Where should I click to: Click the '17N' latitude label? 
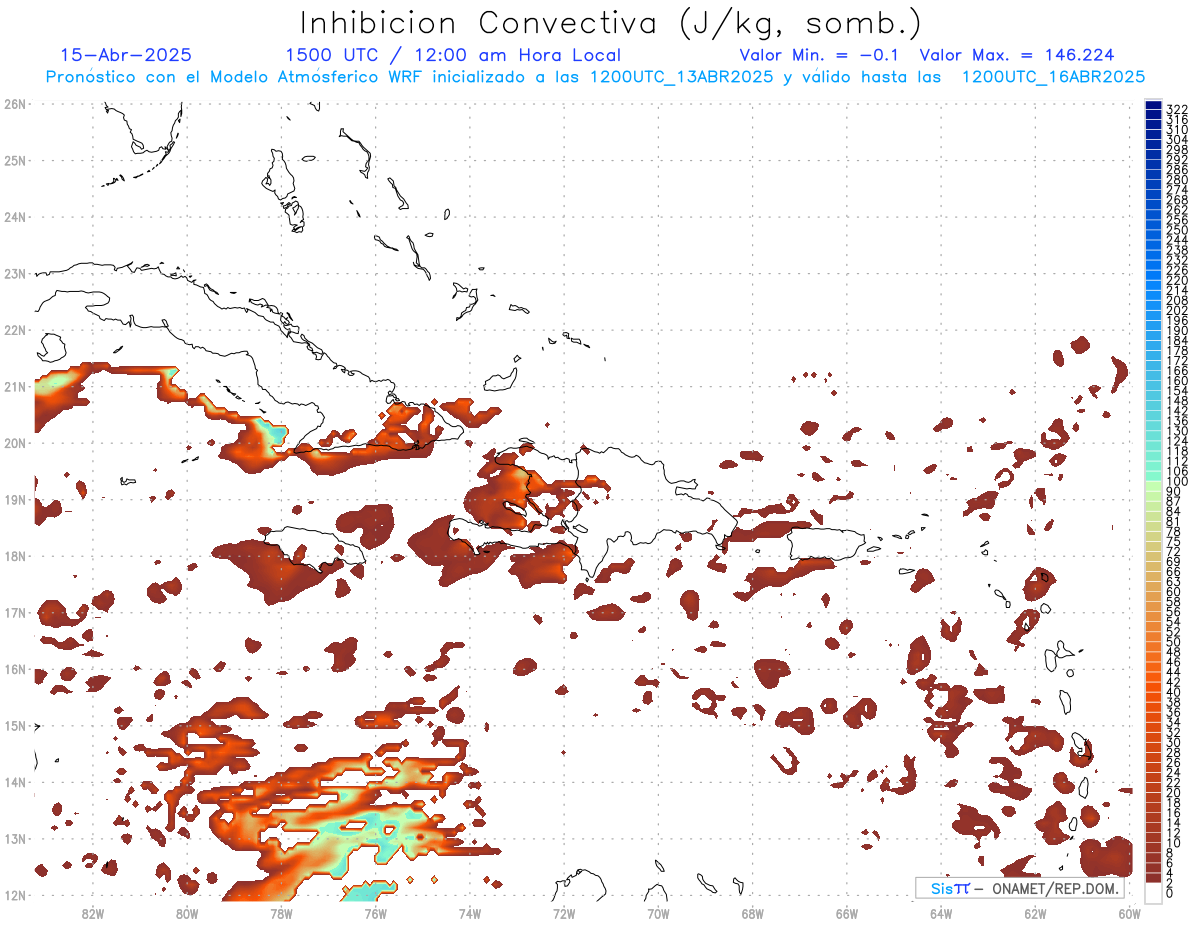pyautogui.click(x=15, y=612)
